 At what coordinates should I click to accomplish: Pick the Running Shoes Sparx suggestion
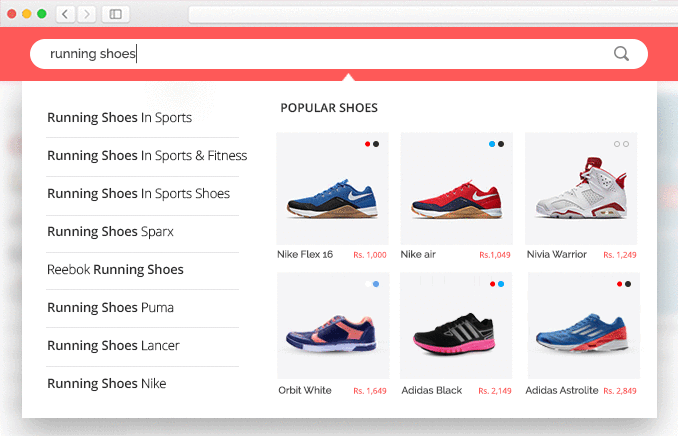[x=110, y=232]
